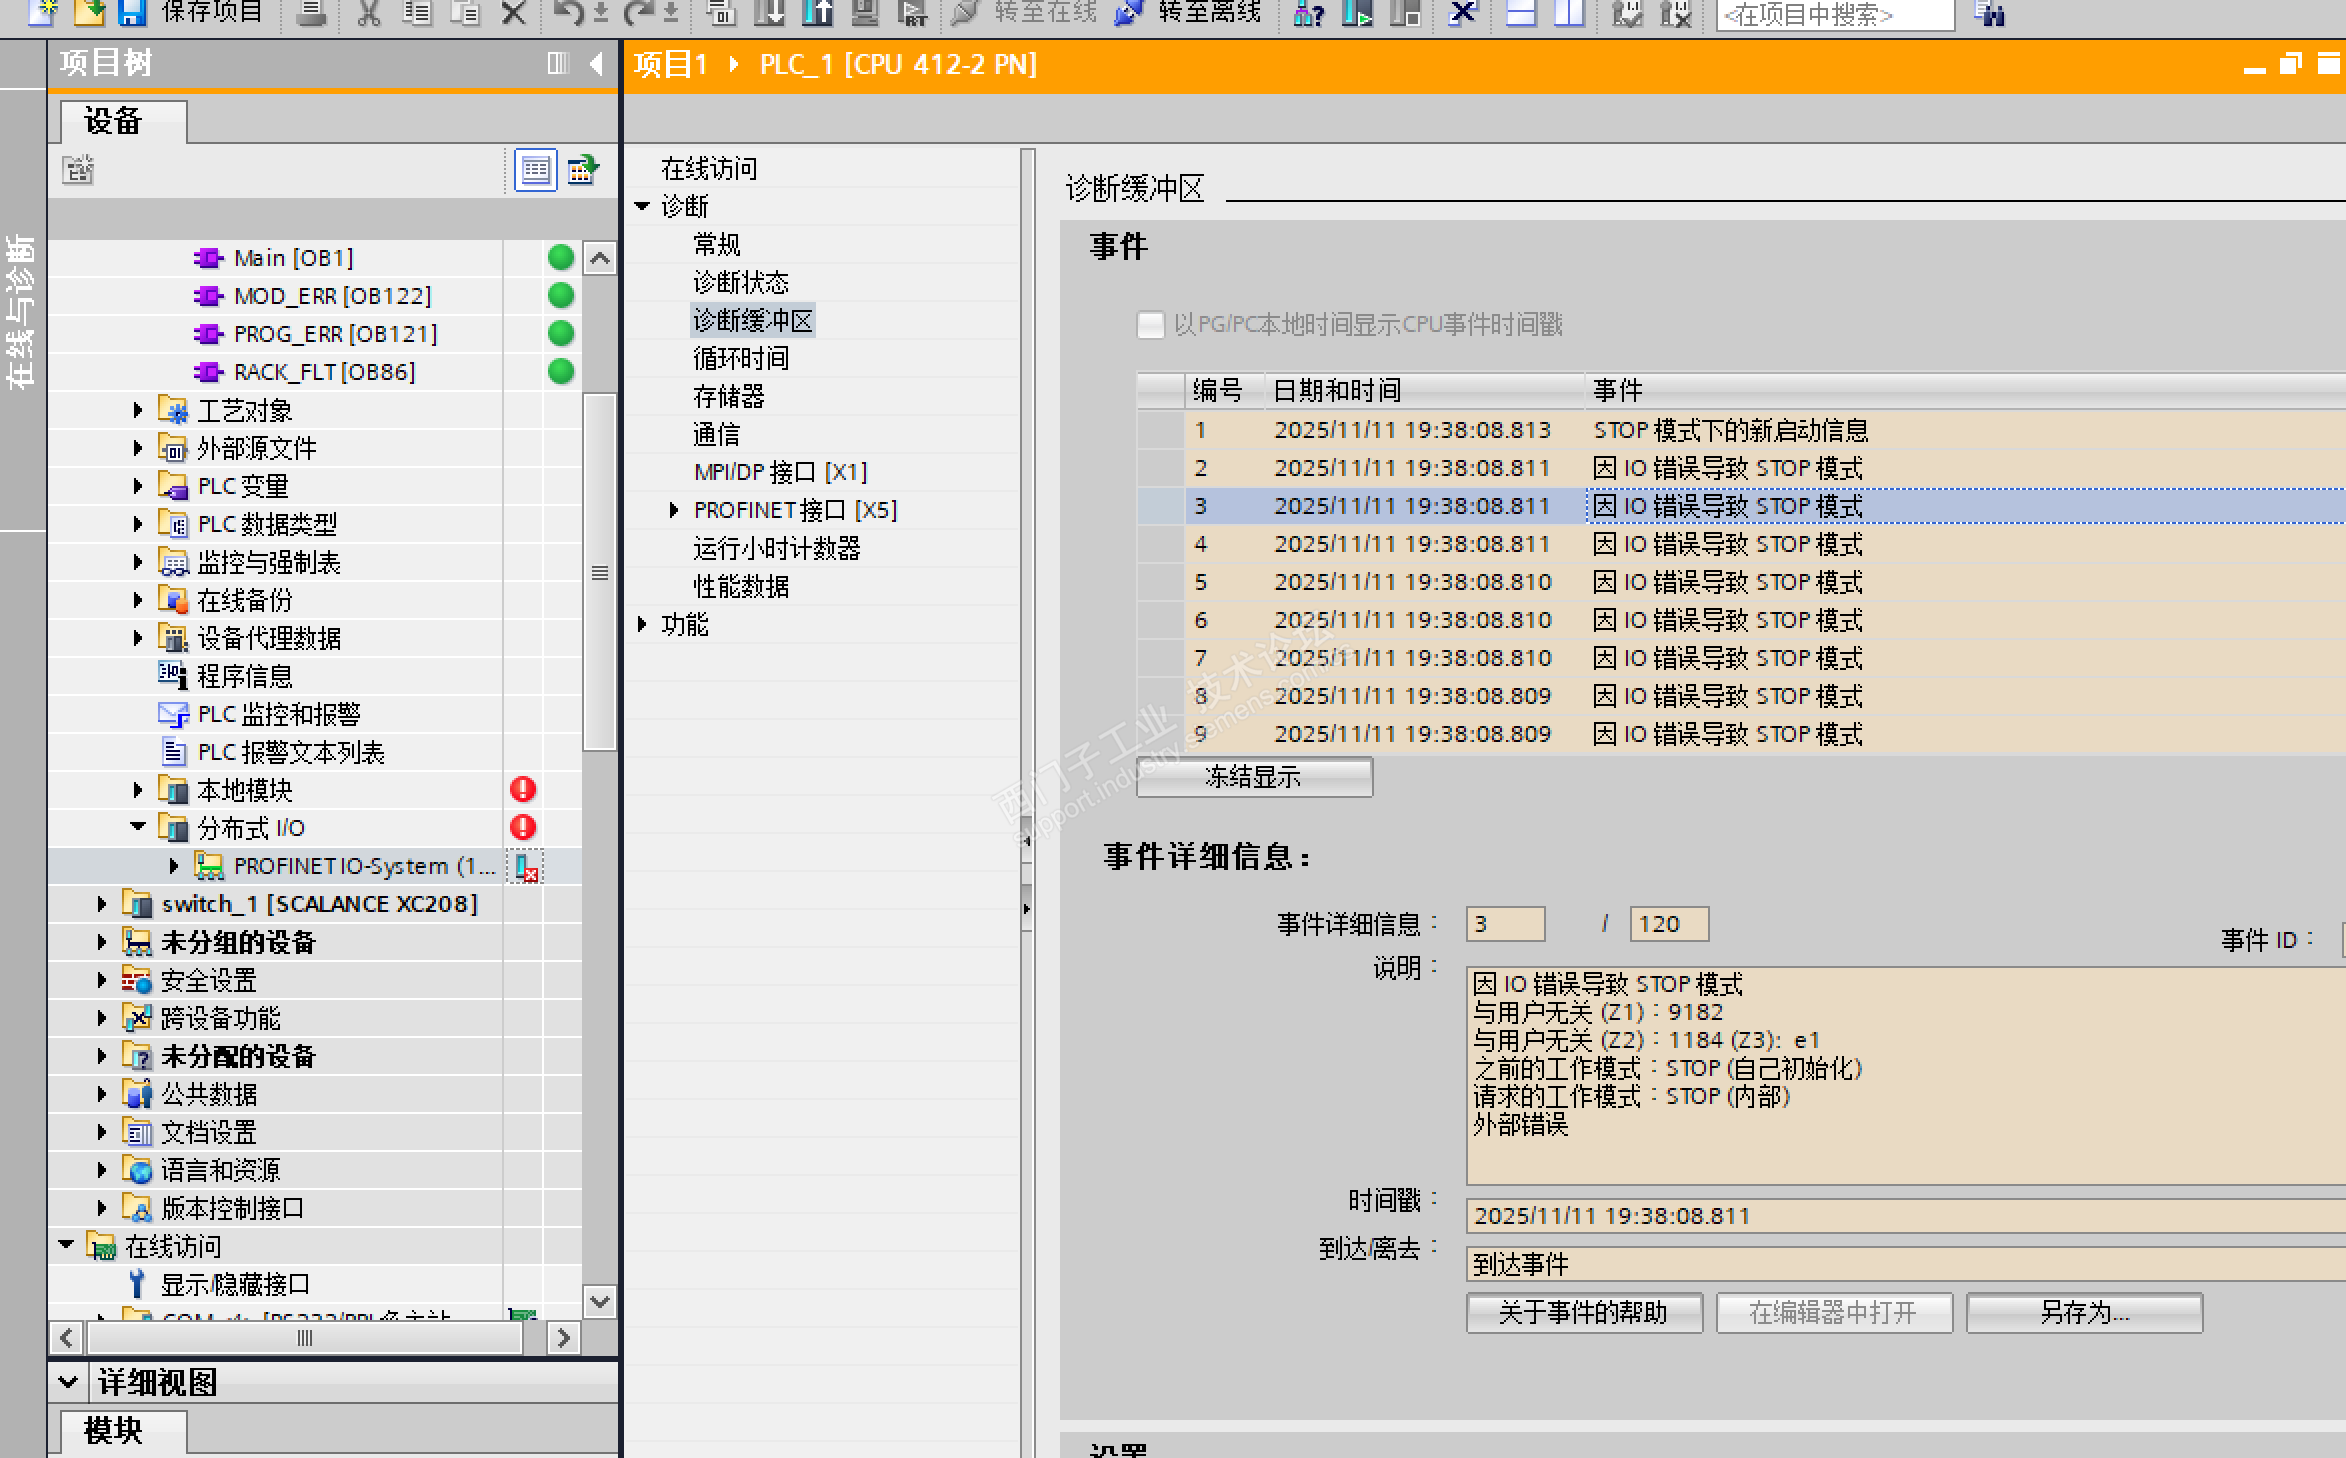
Task: Select the 设备 tab in project tree
Action: coord(115,122)
